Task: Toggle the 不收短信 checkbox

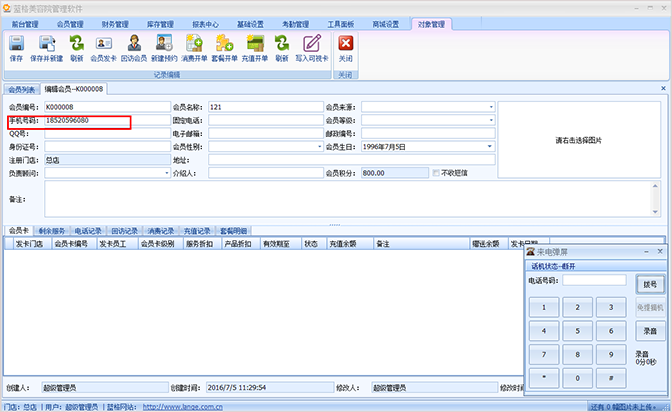Action: pos(434,172)
